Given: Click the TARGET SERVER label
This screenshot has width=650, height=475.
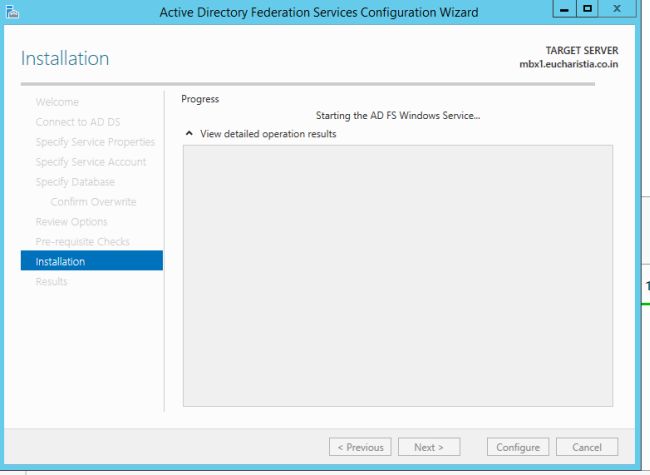Looking at the screenshot, I should pos(582,50).
